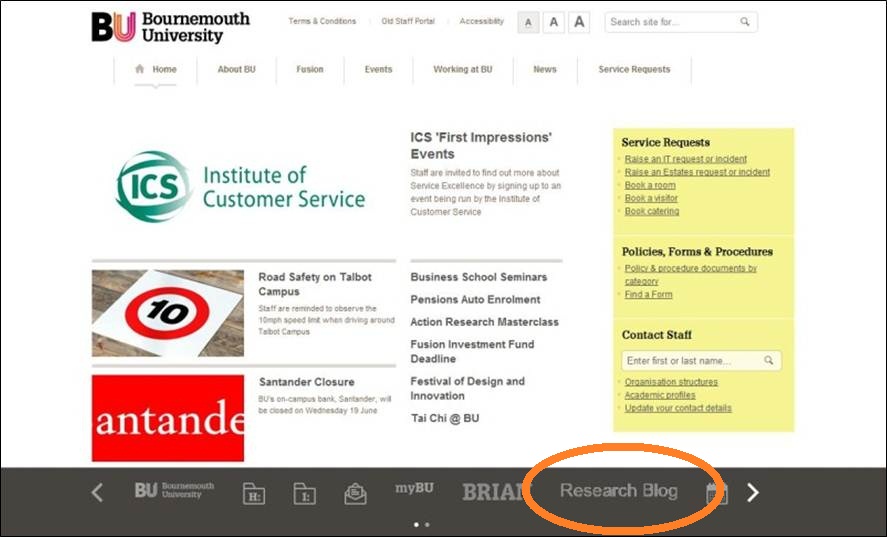
Task: Click Raise an Estates request or incident
Action: pos(697,172)
